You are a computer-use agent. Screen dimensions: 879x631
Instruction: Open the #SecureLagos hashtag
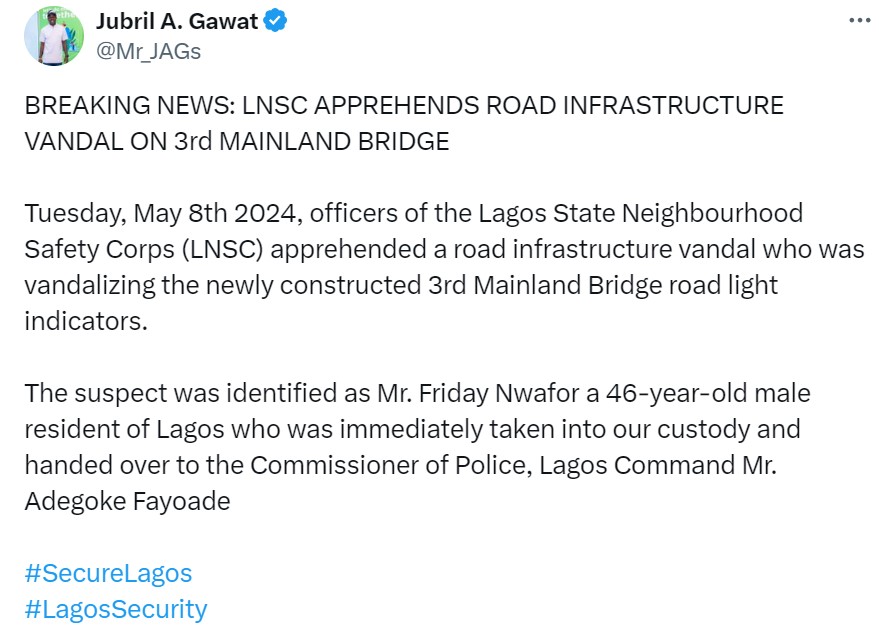[108, 573]
